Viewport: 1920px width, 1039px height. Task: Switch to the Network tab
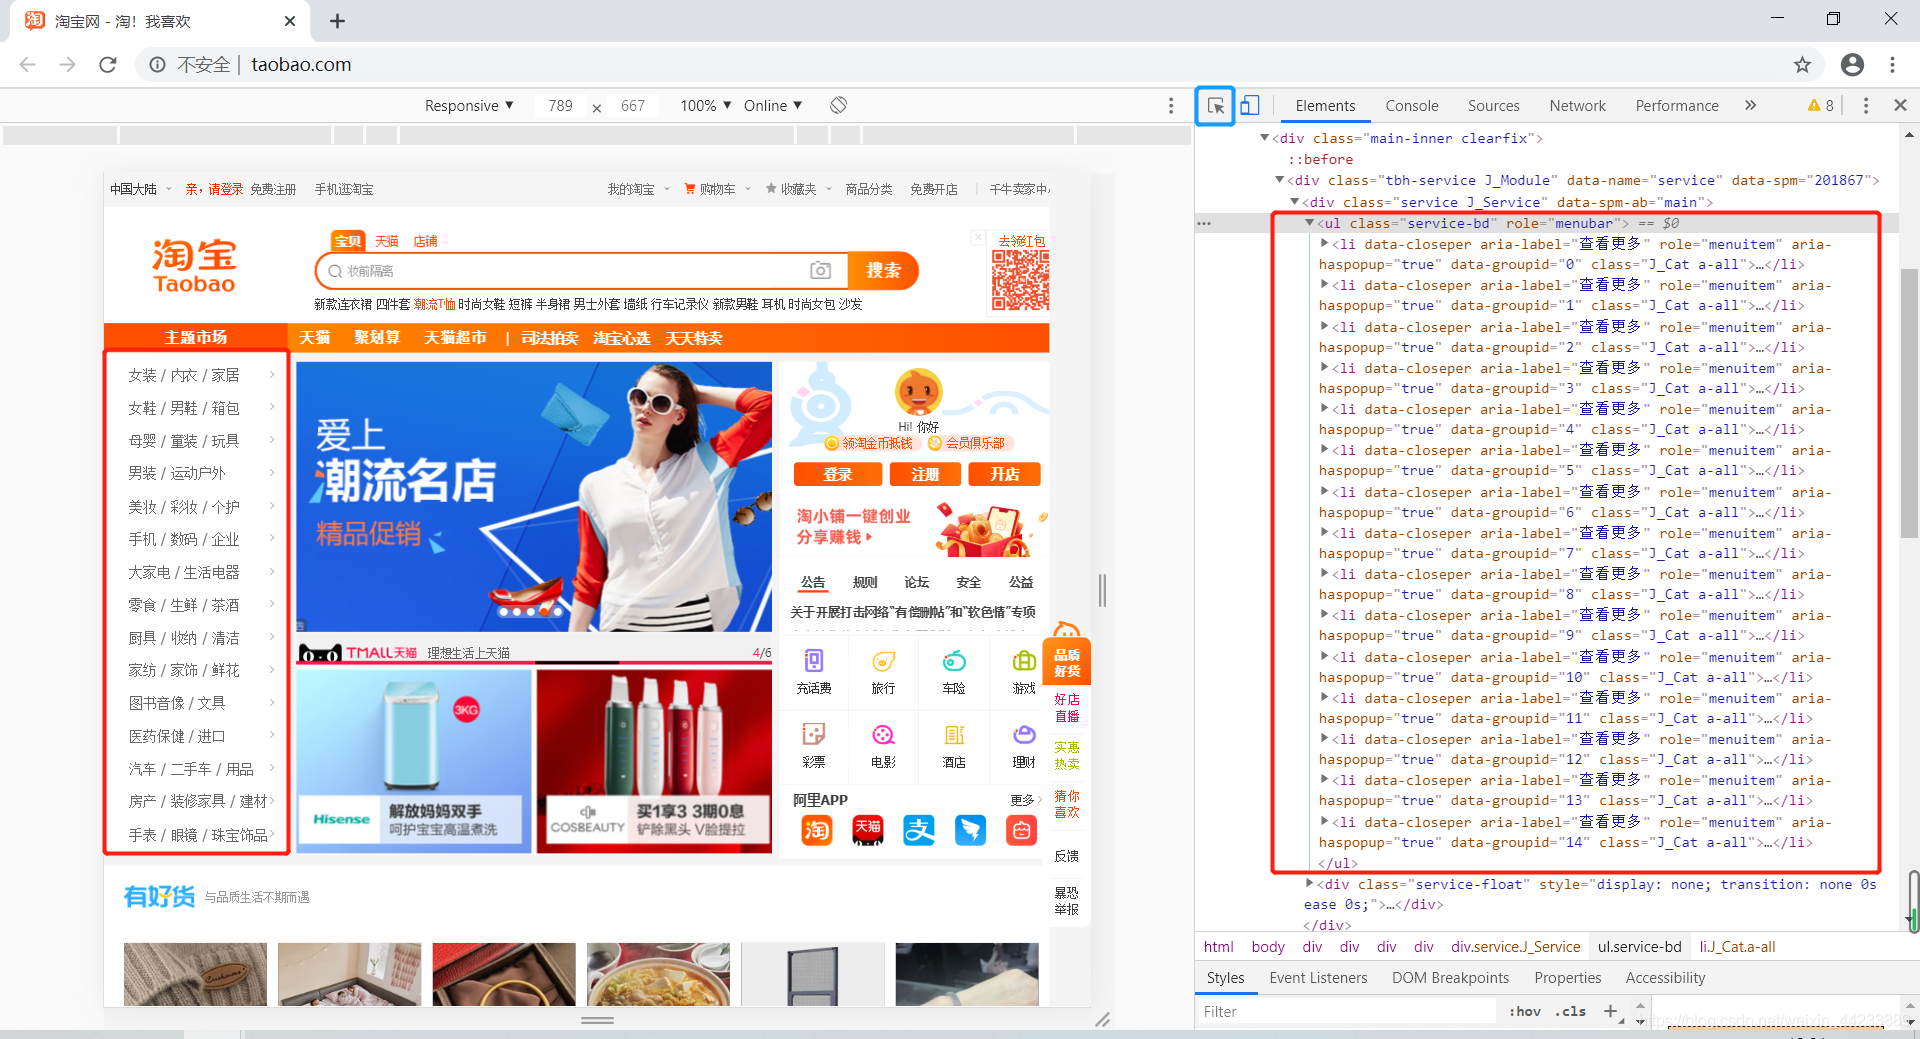point(1577,105)
